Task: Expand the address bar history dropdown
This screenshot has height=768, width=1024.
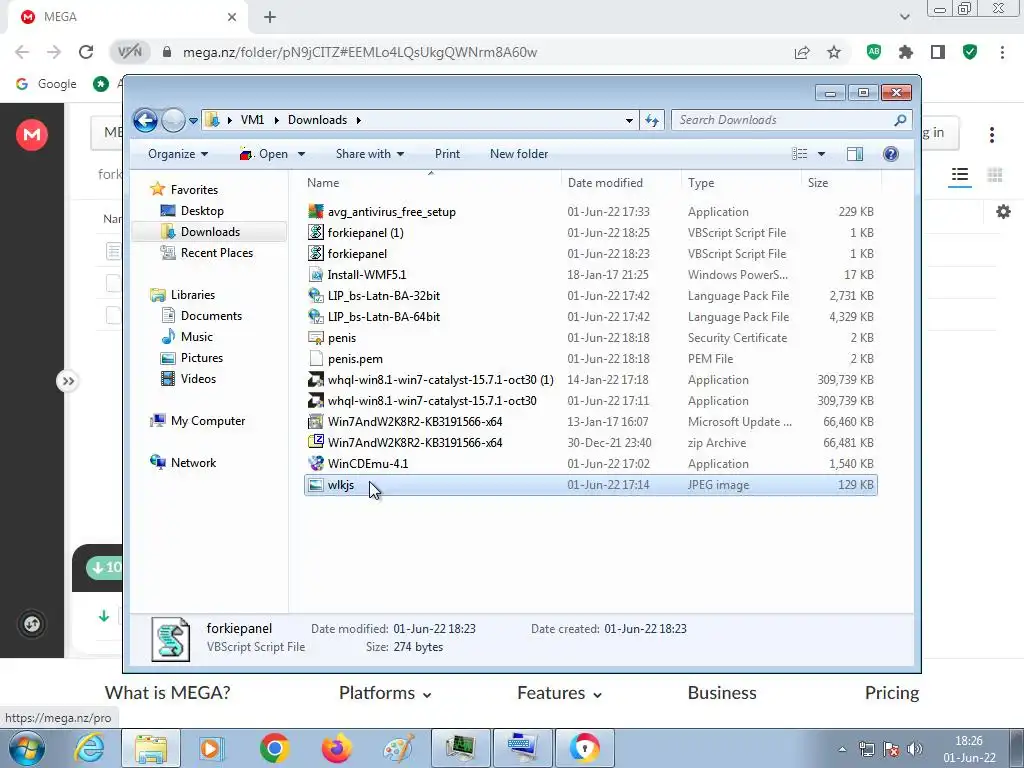Action: [629, 121]
